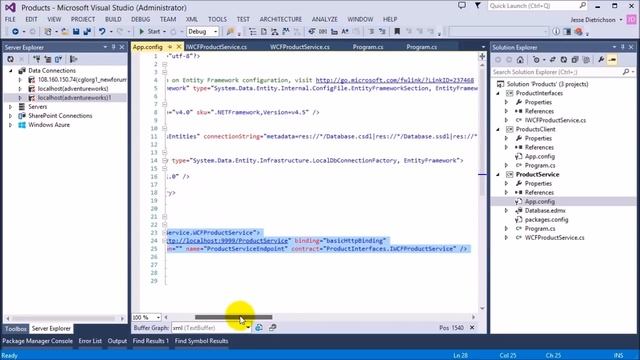Expand the SharePoint Connections node
The width and height of the screenshot is (640, 360).
tap(11, 116)
